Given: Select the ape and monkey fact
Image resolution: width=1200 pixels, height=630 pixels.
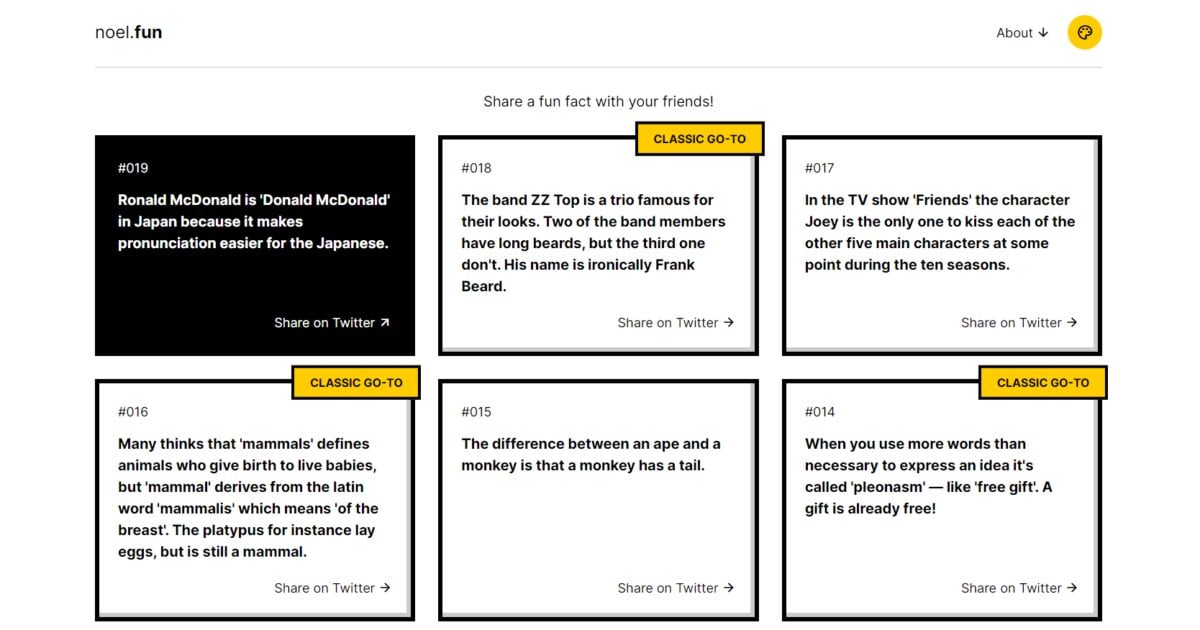Looking at the screenshot, I should click(x=591, y=454).
